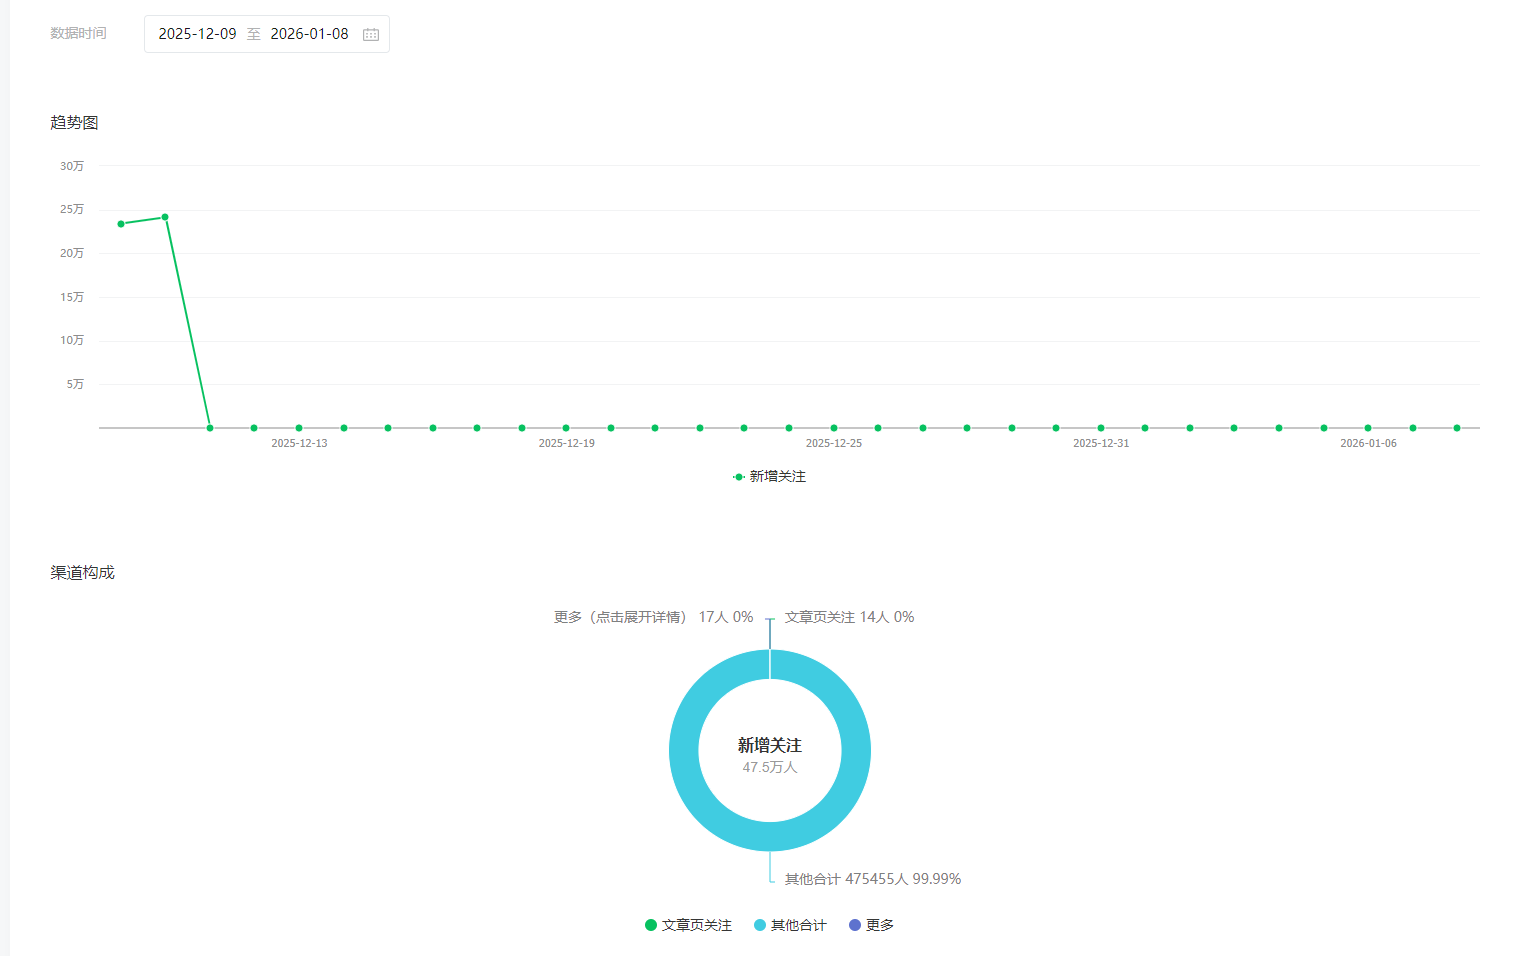Click the start date 2025-12-09 field

pos(197,34)
